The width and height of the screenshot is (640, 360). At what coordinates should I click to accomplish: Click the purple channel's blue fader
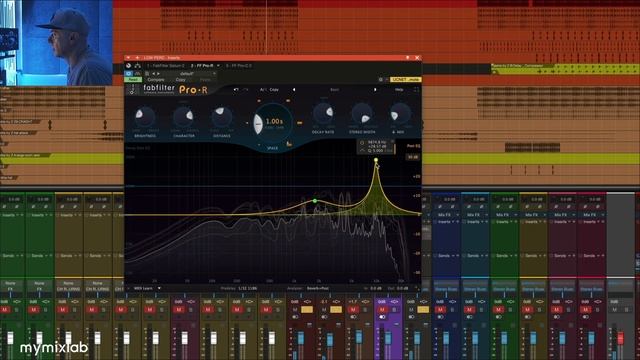(388, 338)
